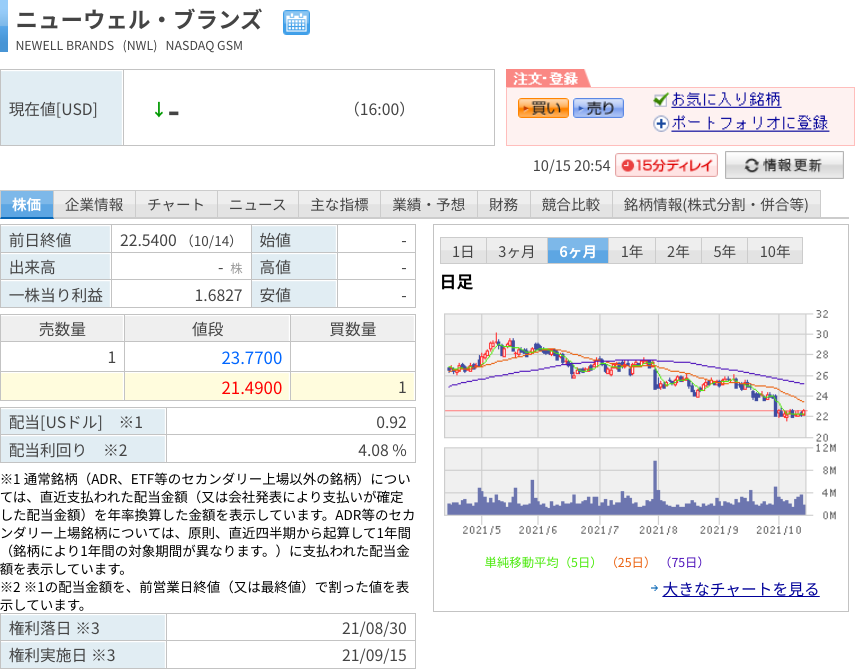Select the 10年 chart period

[775, 251]
